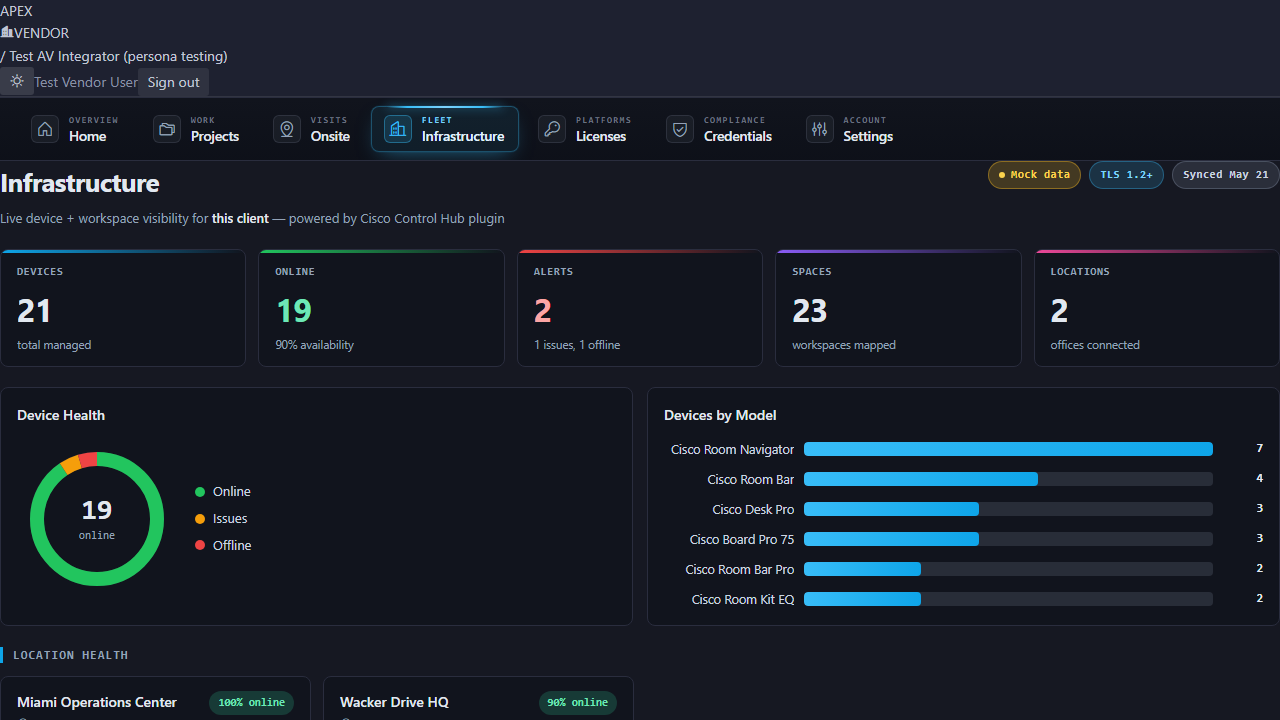The height and width of the screenshot is (720, 1280).
Task: Click the APEX logo text
Action: coord(17,11)
